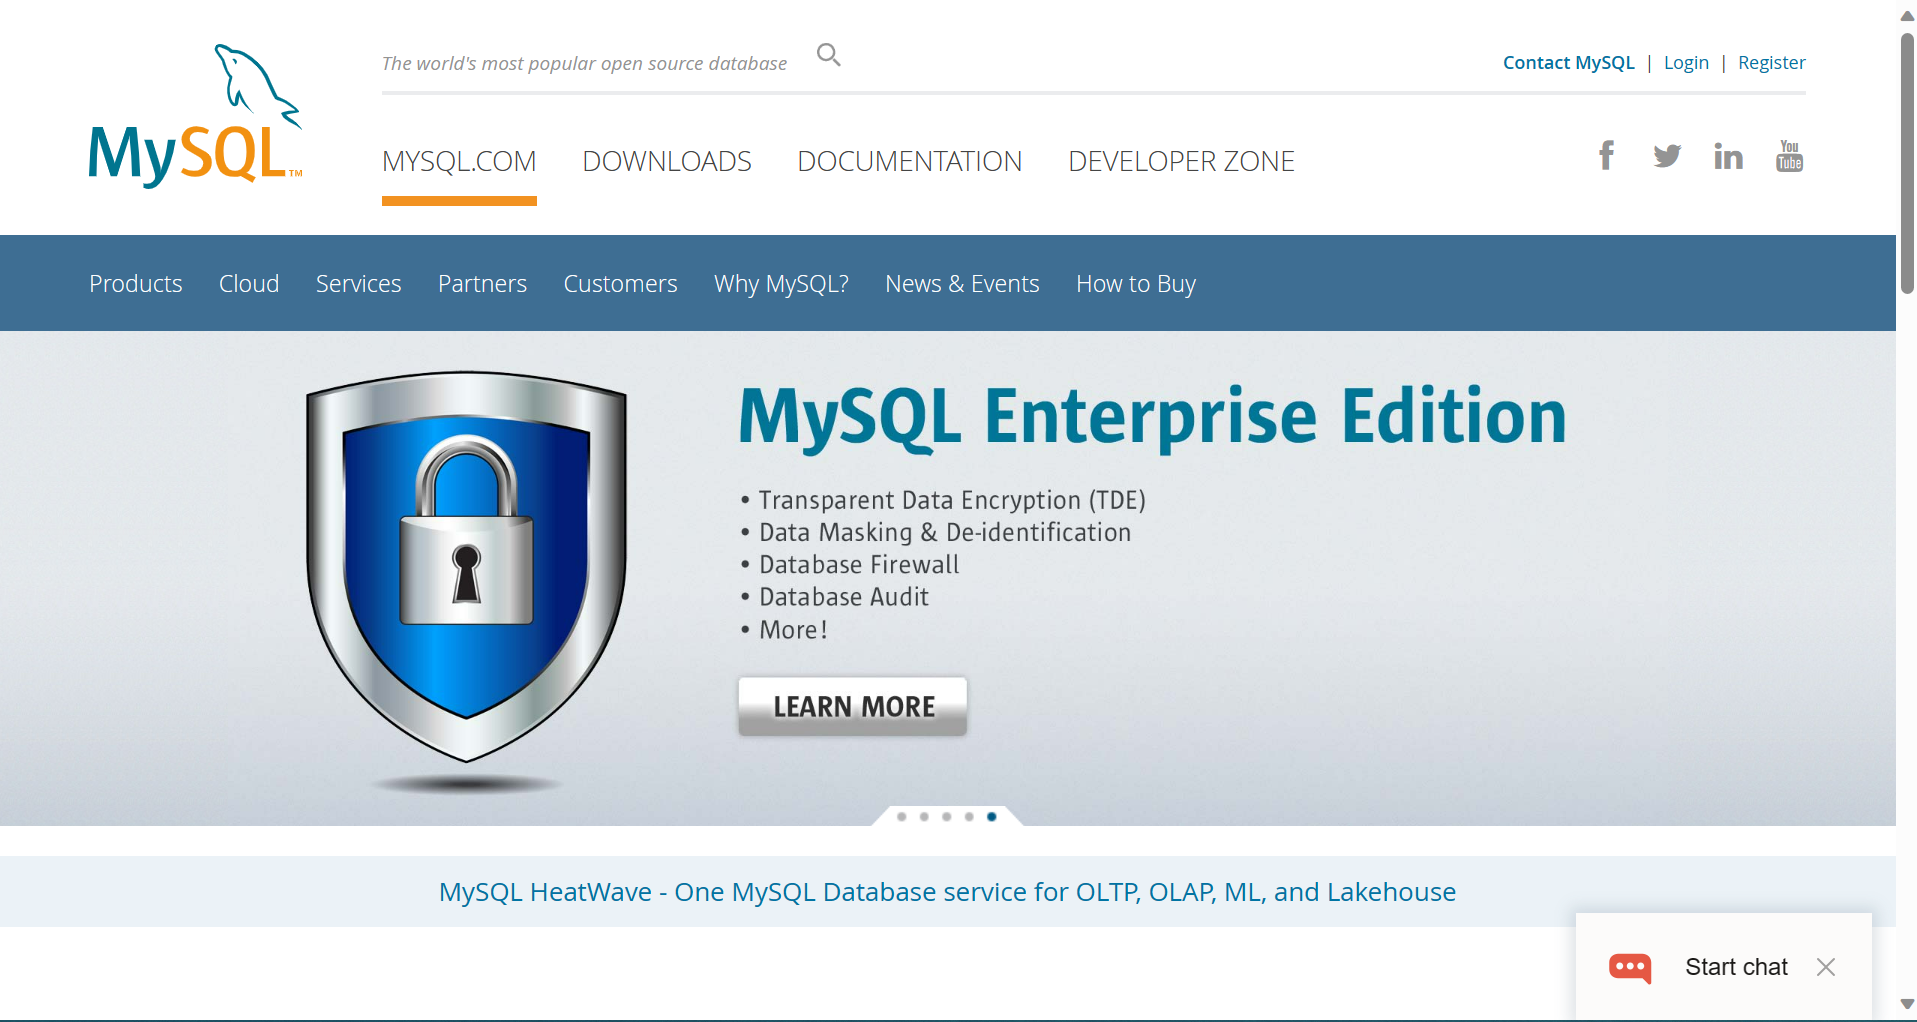Image resolution: width=1917 pixels, height=1022 pixels.
Task: Click the Contact MySQL link
Action: (1568, 62)
